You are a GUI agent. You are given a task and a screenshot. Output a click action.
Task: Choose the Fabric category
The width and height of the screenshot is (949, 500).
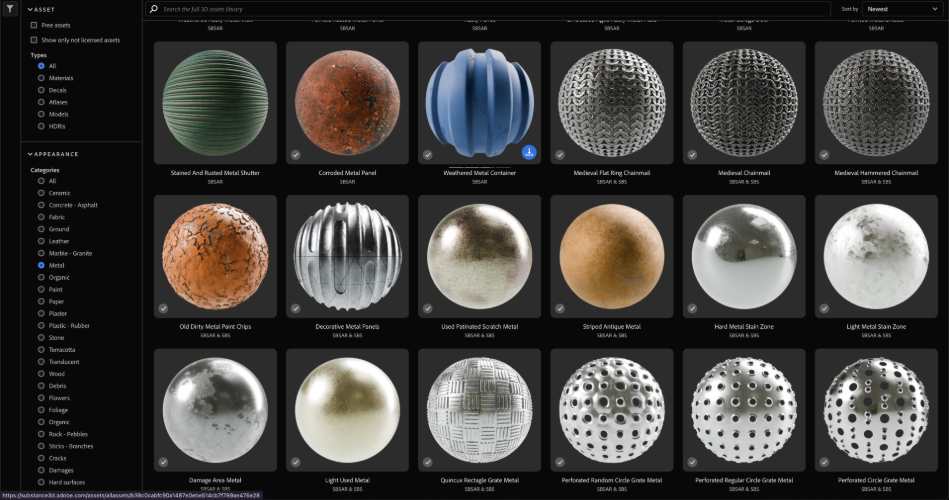41,217
